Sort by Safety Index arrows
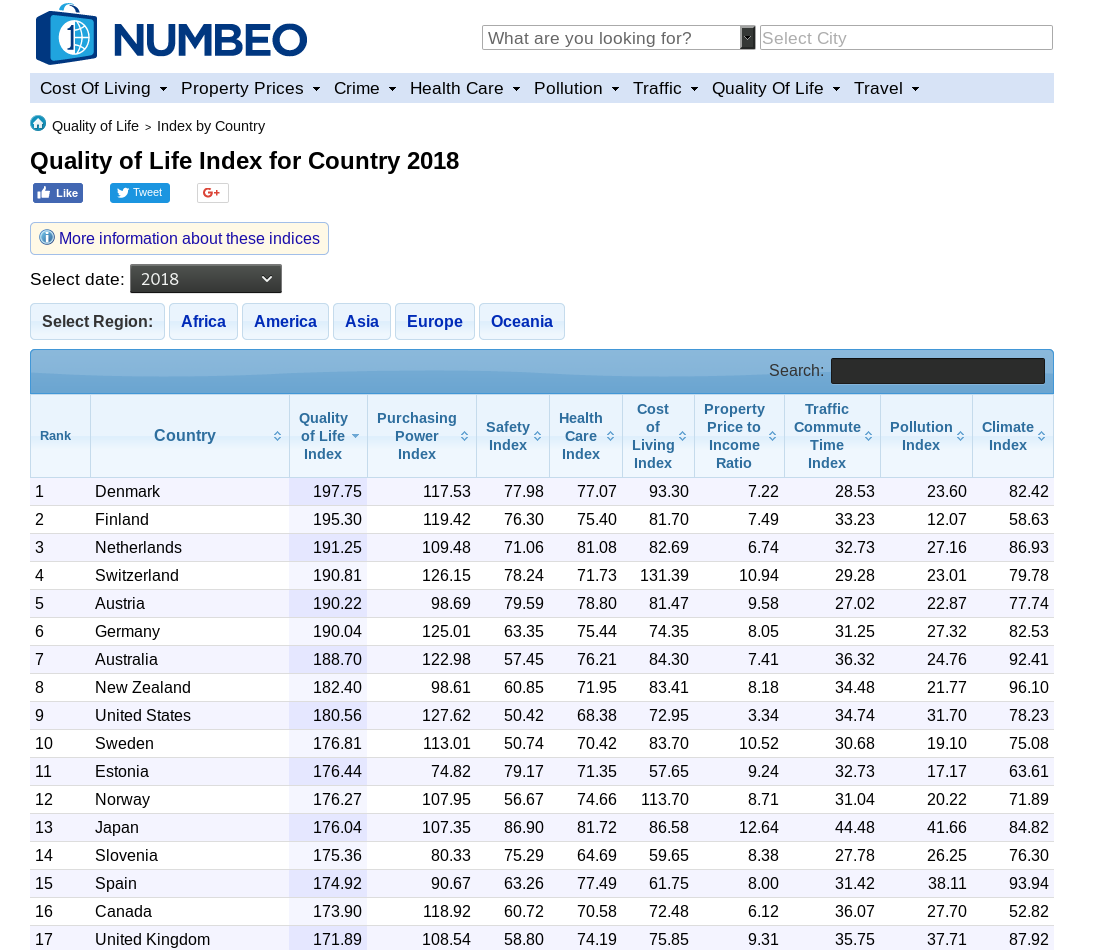Viewport: 1099px width, 950px height. pos(538,436)
